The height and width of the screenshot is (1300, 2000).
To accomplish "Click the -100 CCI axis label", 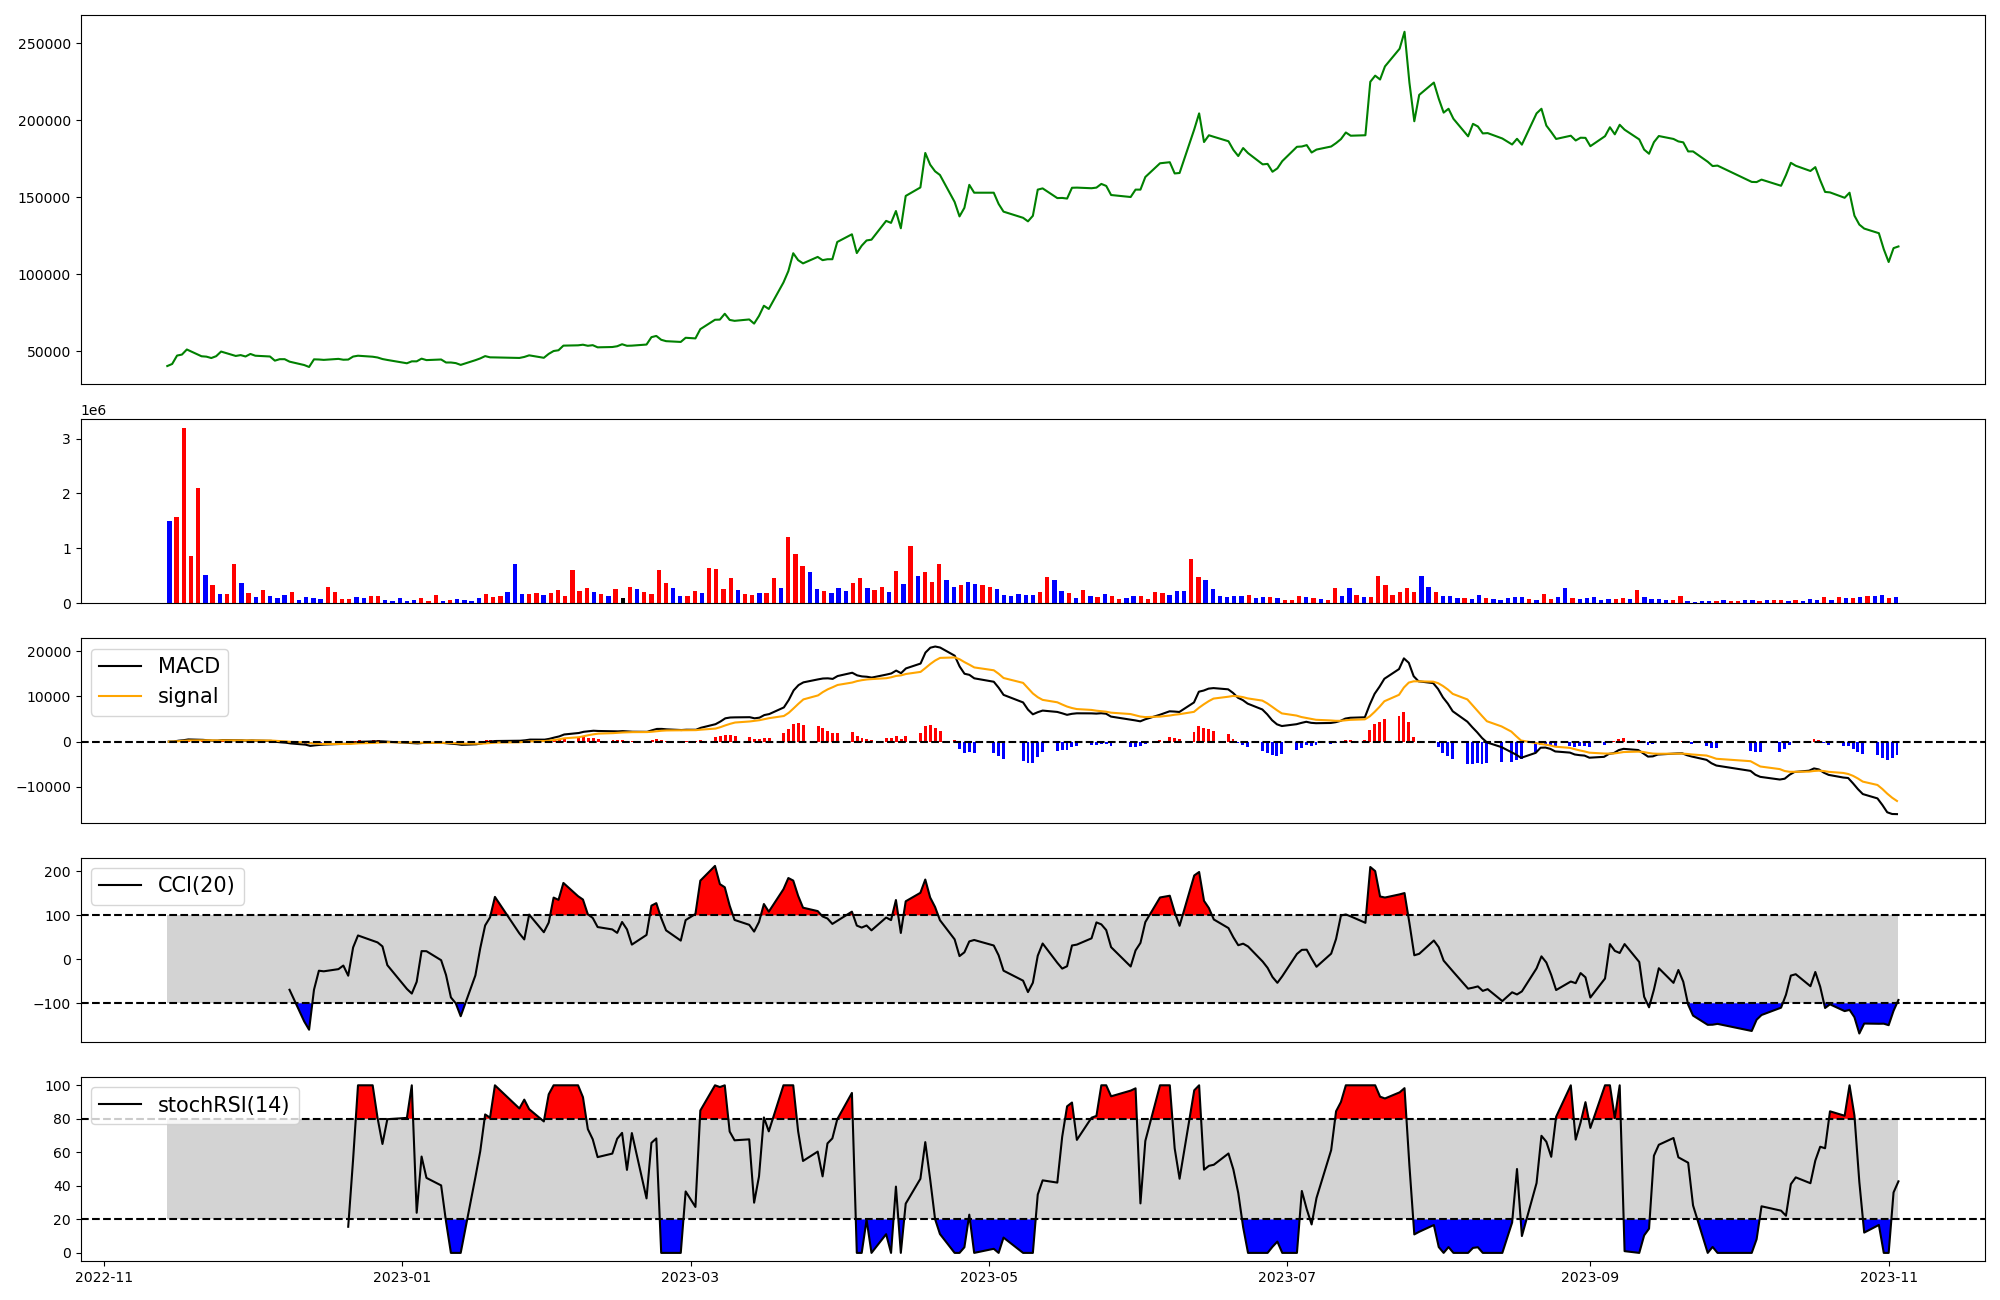I will click(x=52, y=1003).
